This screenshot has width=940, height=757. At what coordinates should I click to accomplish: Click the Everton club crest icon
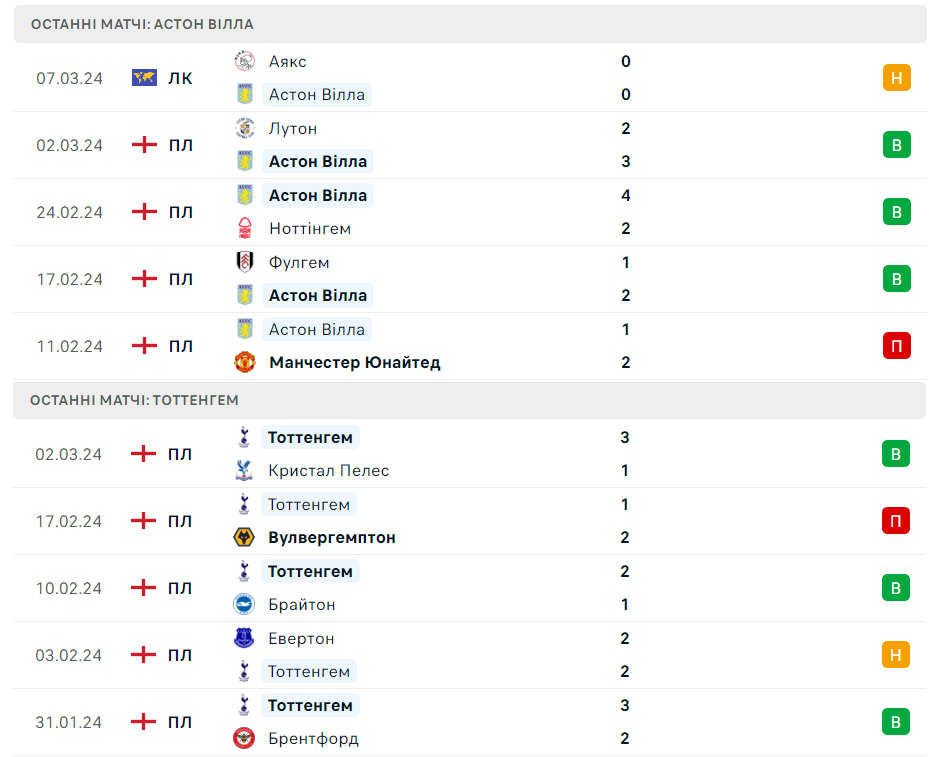[x=244, y=638]
